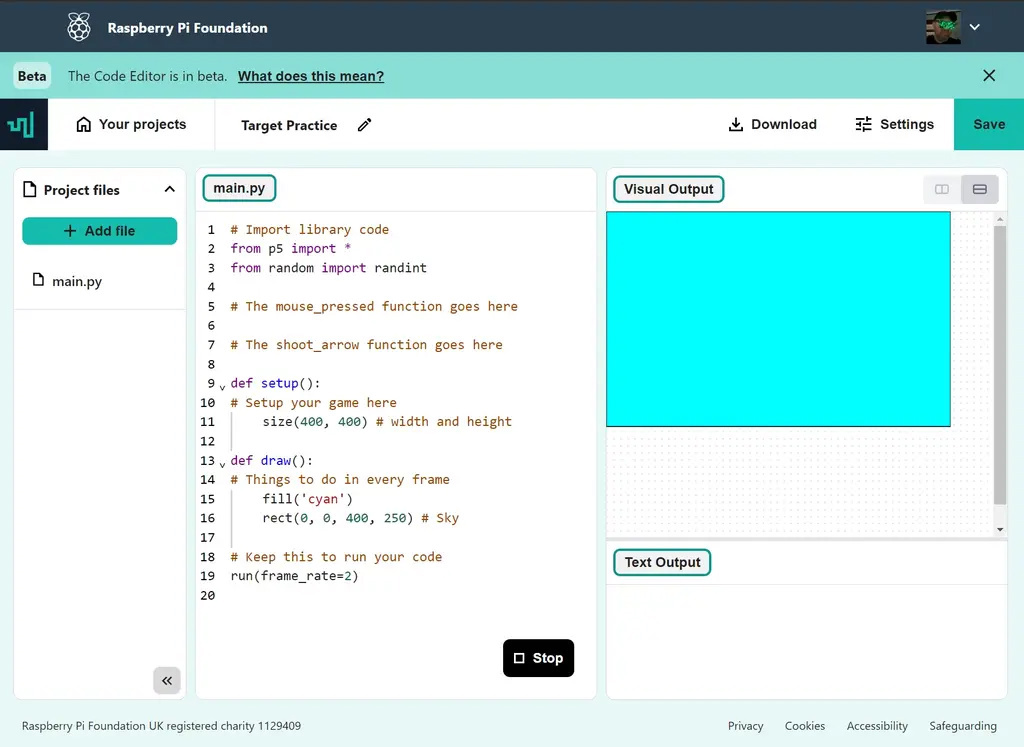Click the cyan visual output canvas
This screenshot has height=747, width=1024.
(778, 318)
